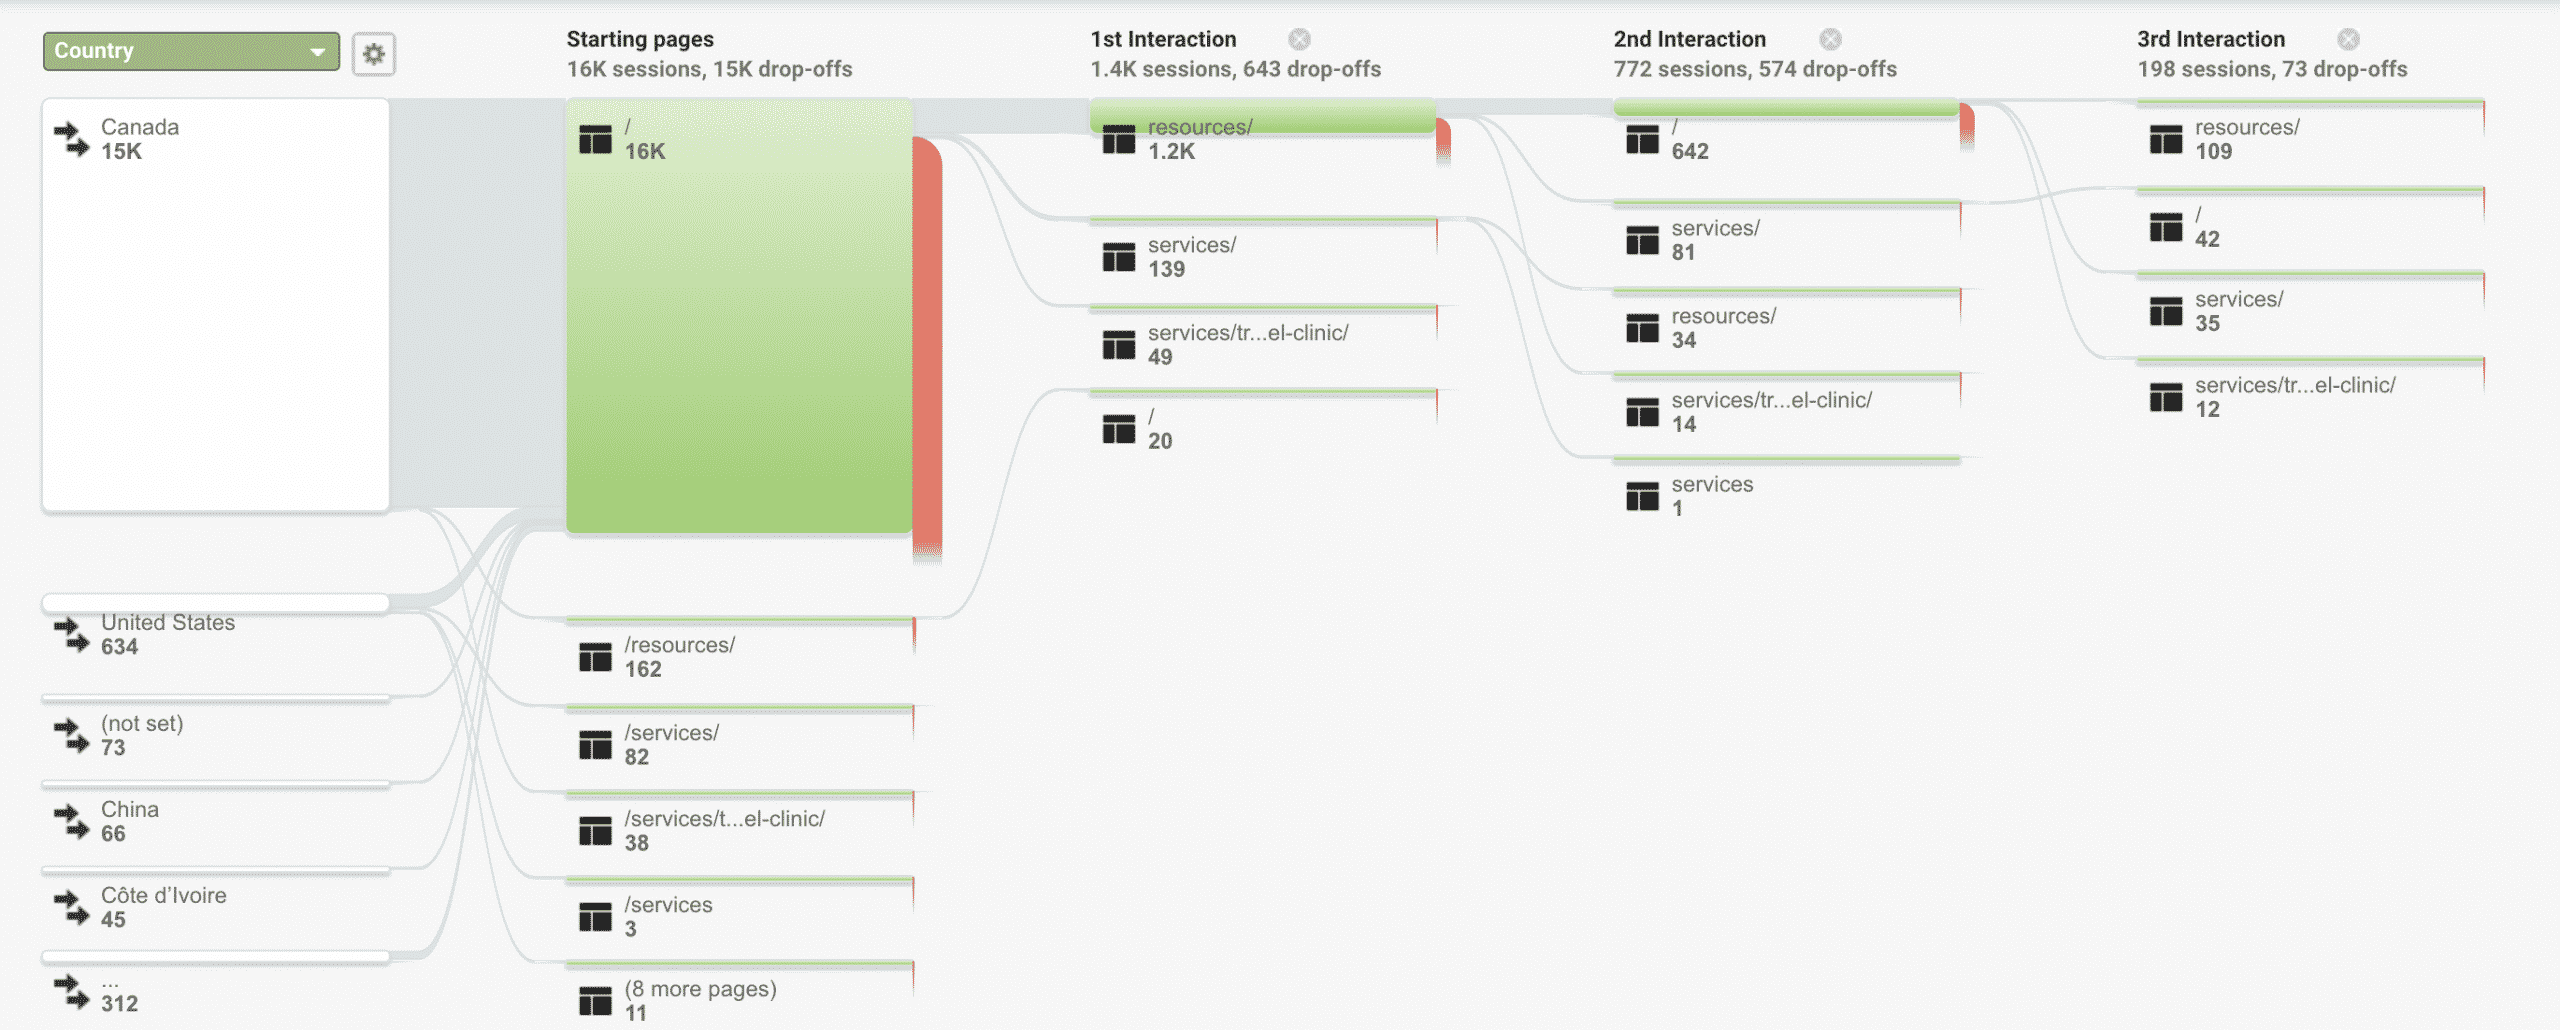Open the Country dimension dropdown
Screen dimensions: 2560x1030
[191, 51]
